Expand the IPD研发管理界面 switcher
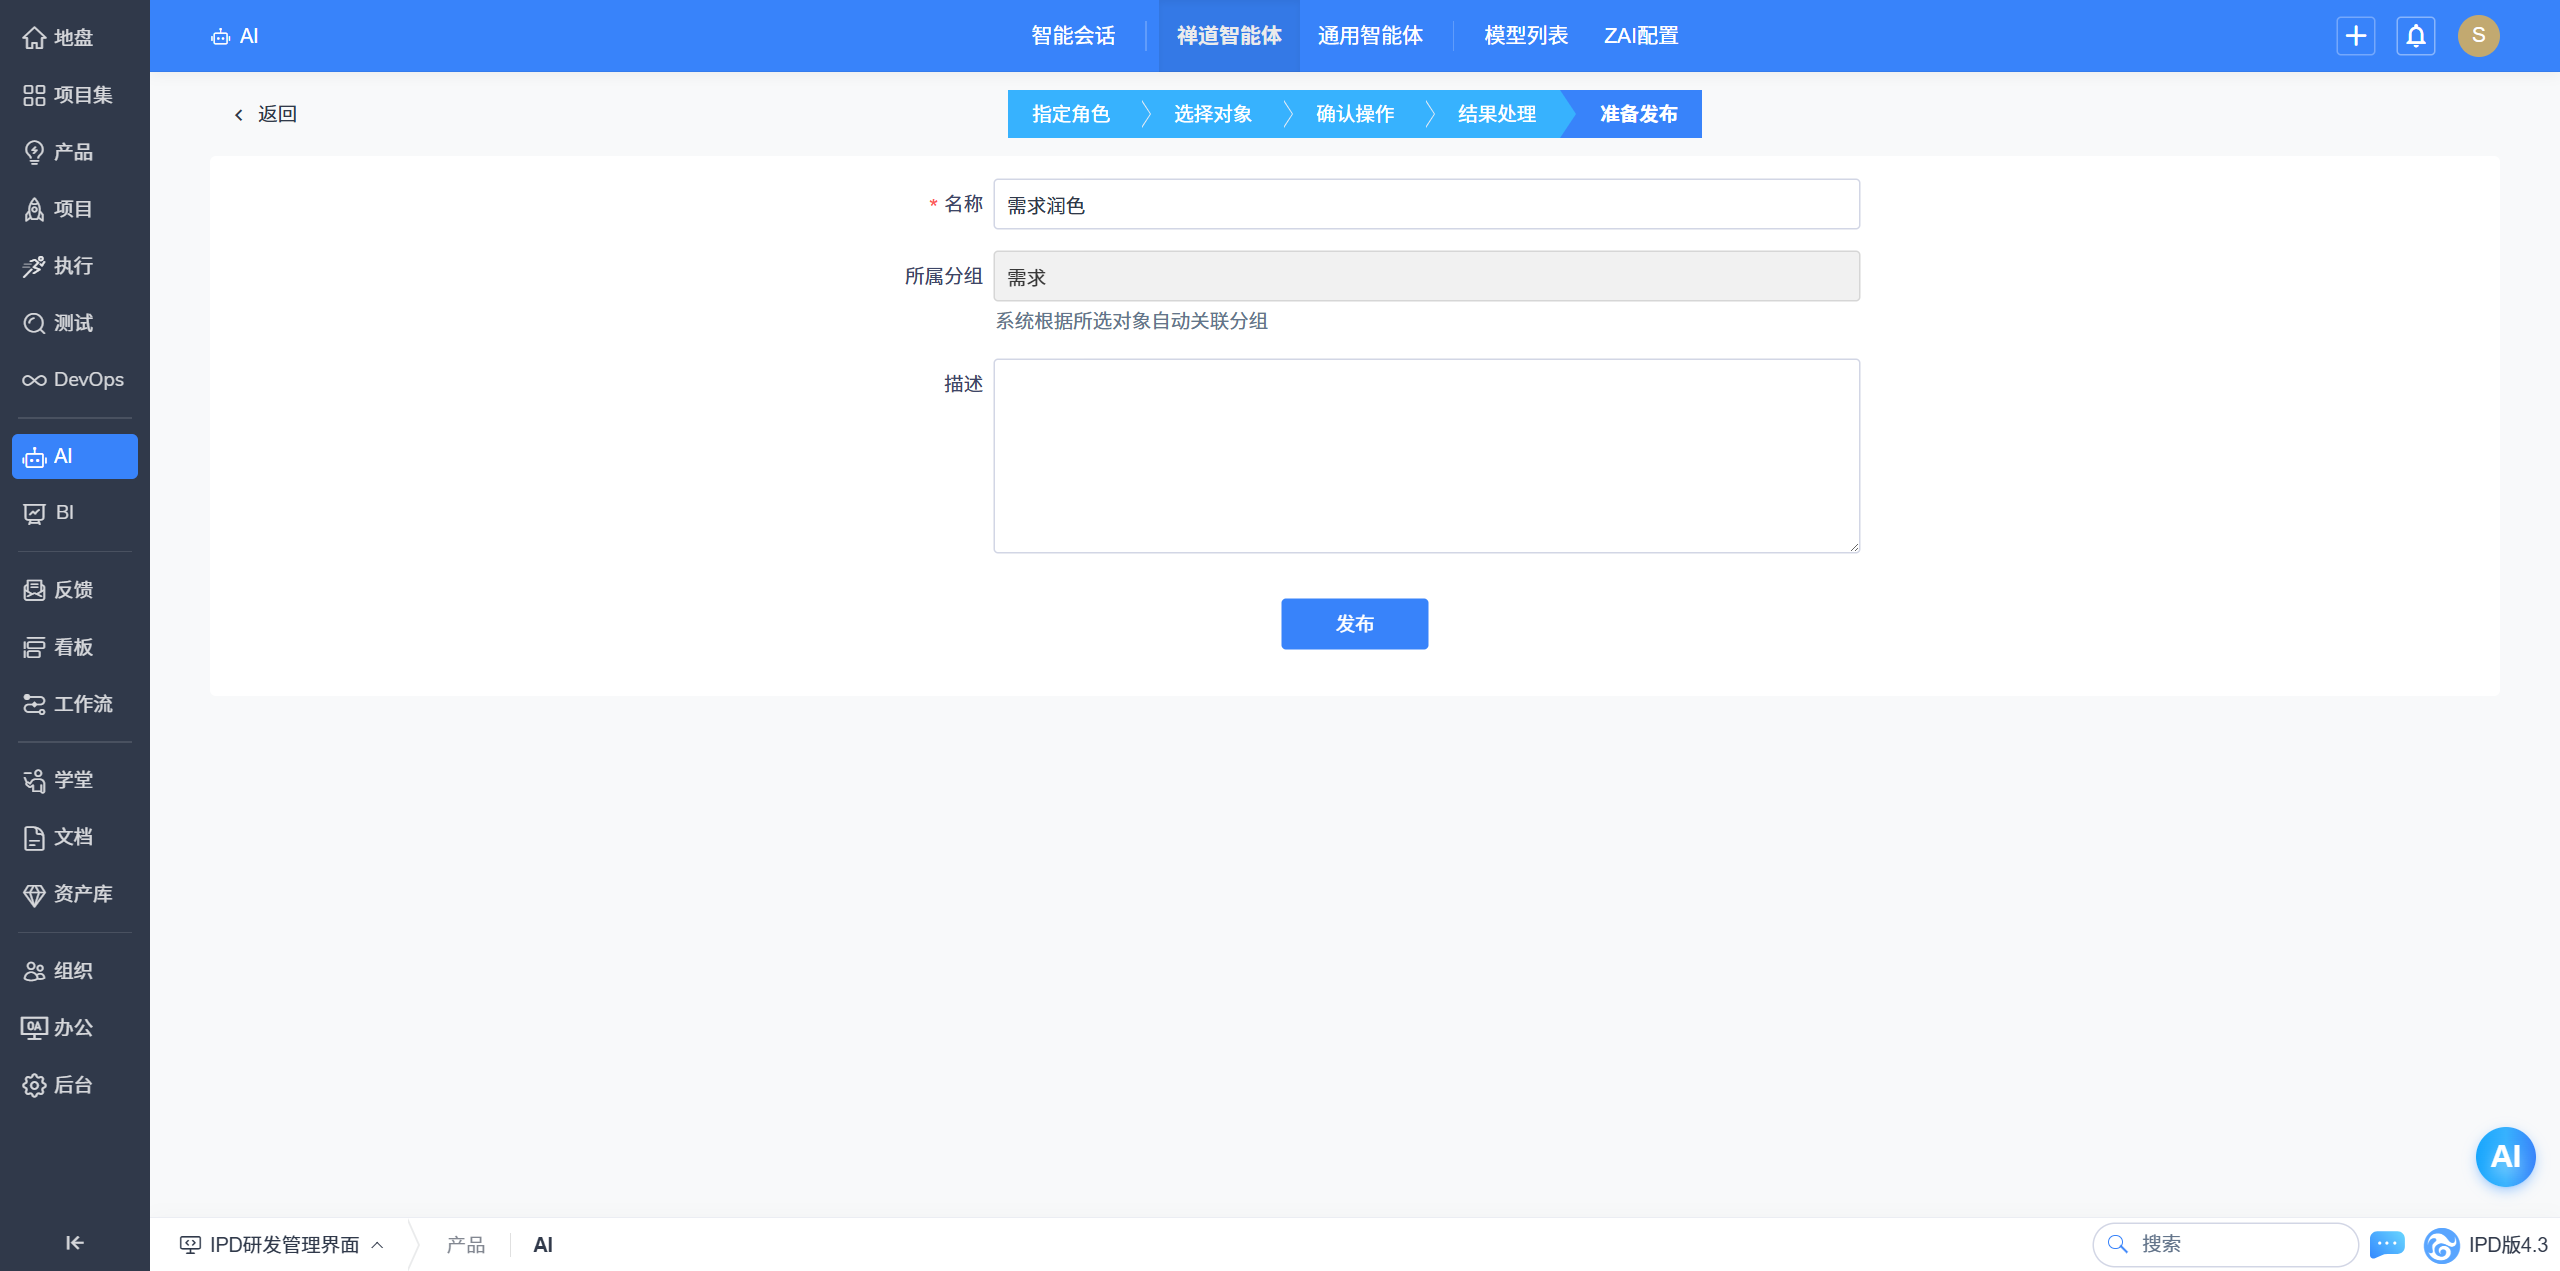Viewport: 2560px width, 1271px height. click(x=283, y=1244)
